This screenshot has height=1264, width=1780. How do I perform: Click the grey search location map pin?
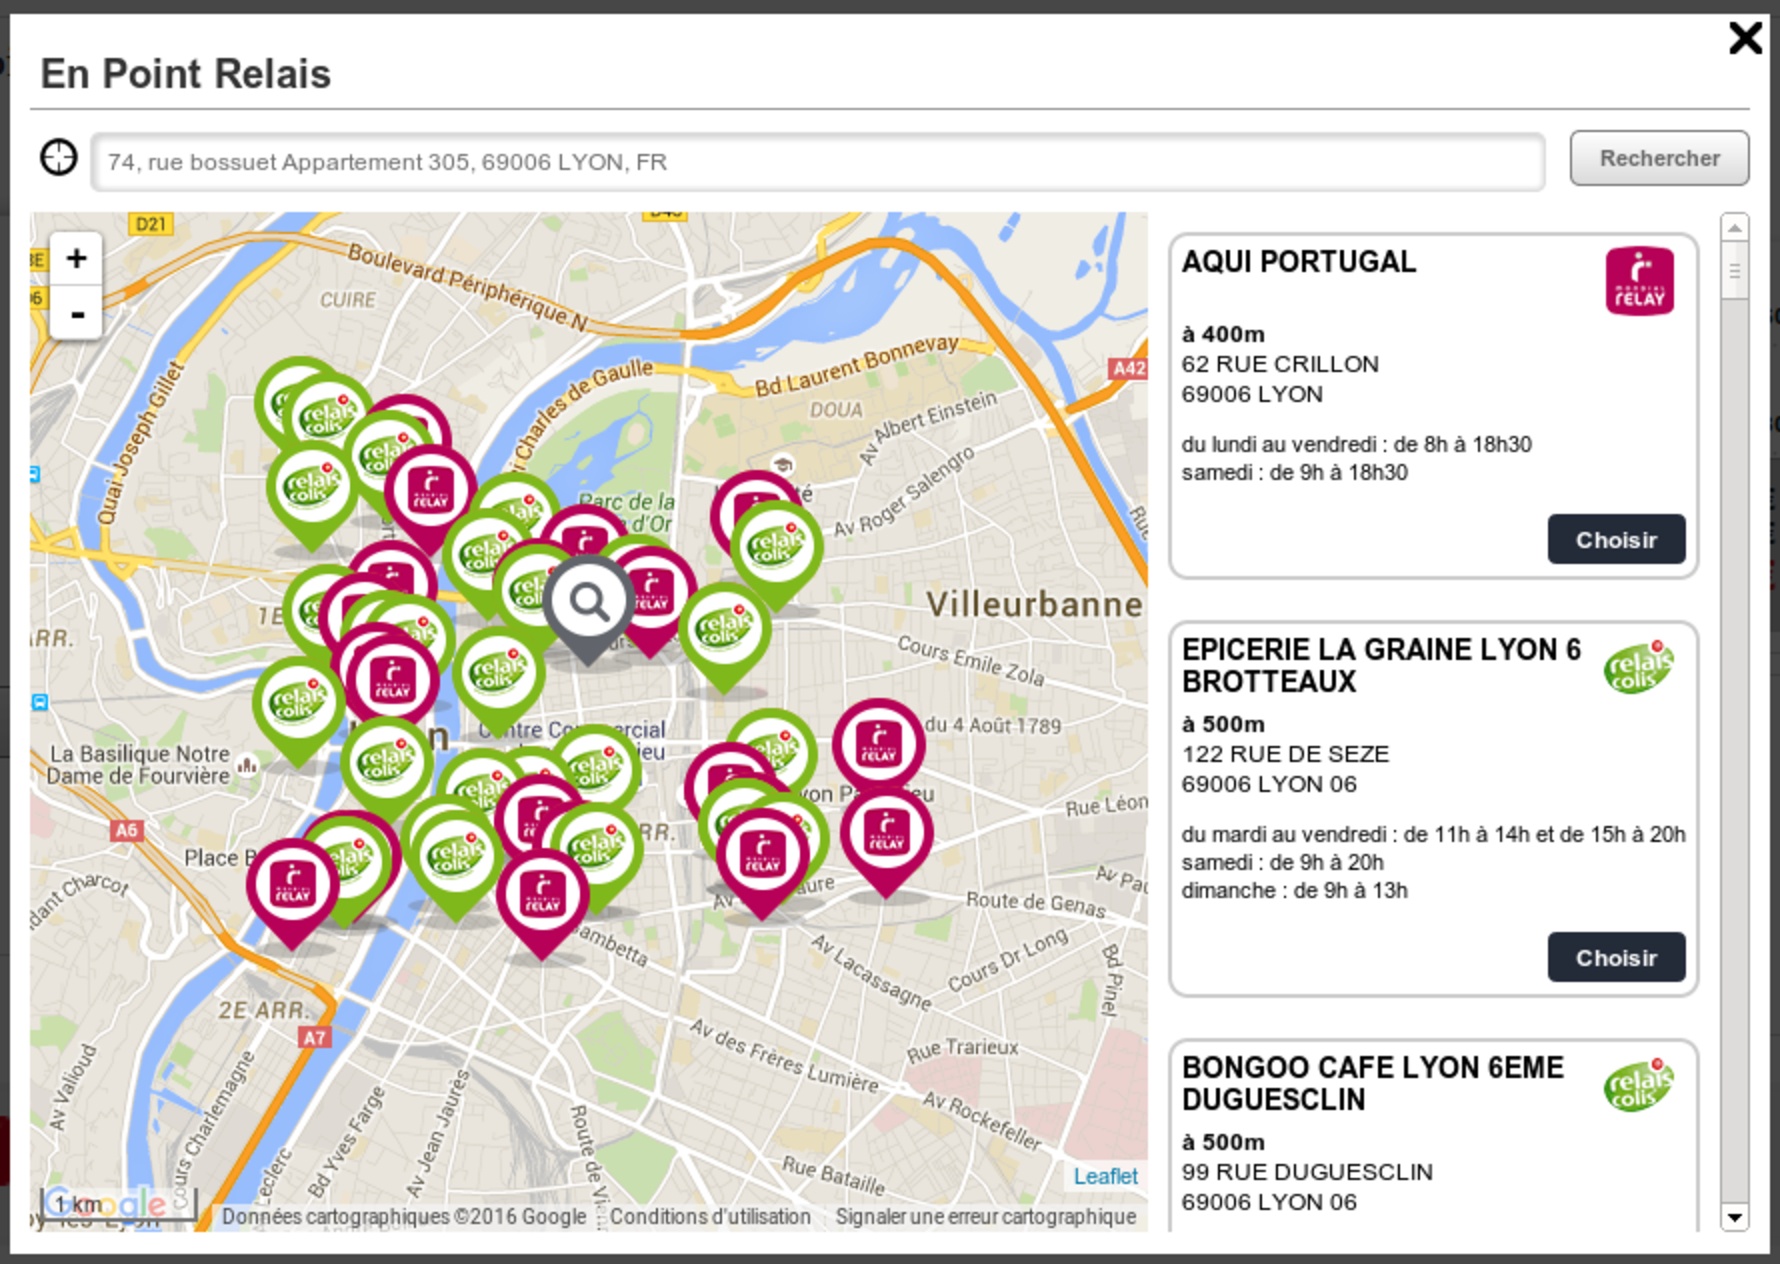tap(588, 603)
